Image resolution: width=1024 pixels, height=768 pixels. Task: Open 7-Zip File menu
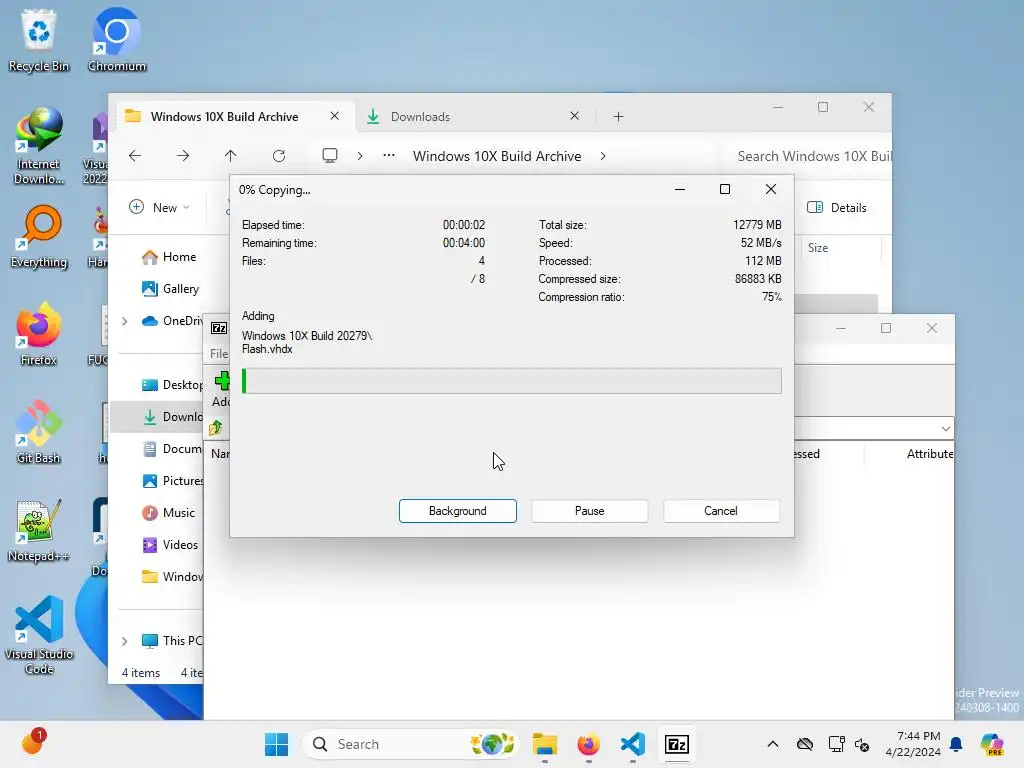click(218, 353)
